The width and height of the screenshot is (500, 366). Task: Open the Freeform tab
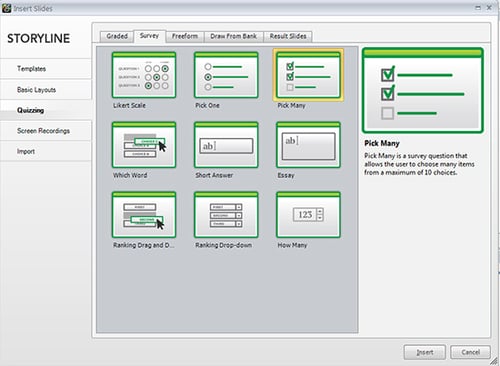[185, 36]
